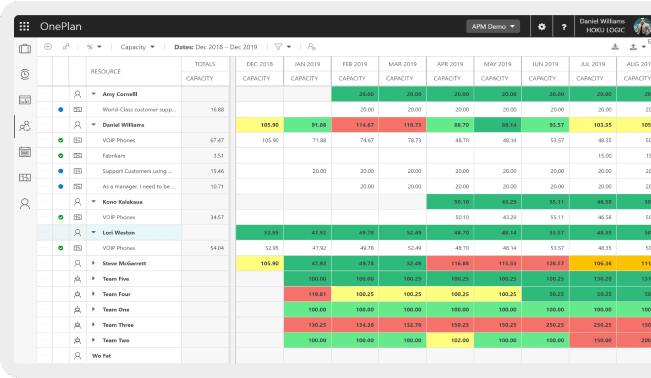The image size is (651, 378).
Task: Expand the Team Four row
Action: [x=93, y=294]
